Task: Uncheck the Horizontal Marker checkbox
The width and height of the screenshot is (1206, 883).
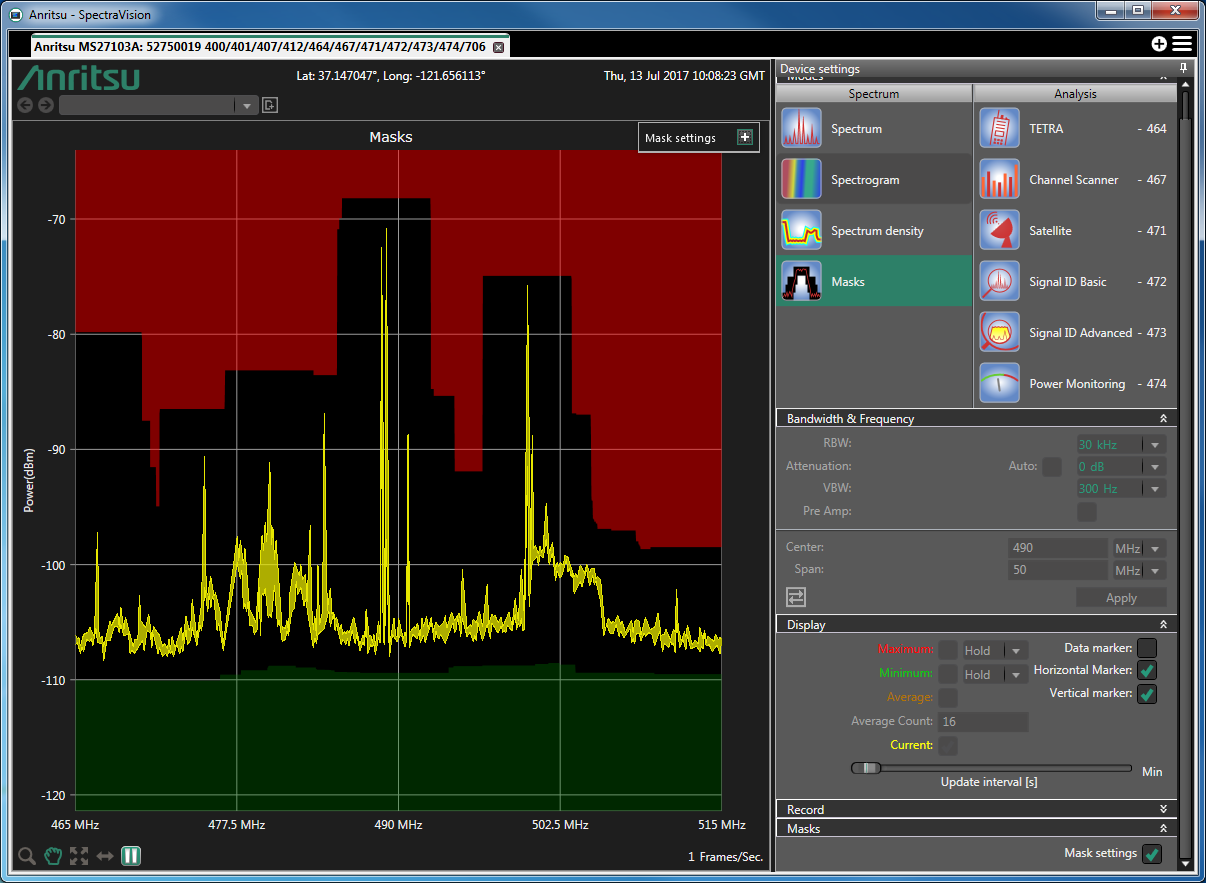Action: (1147, 671)
